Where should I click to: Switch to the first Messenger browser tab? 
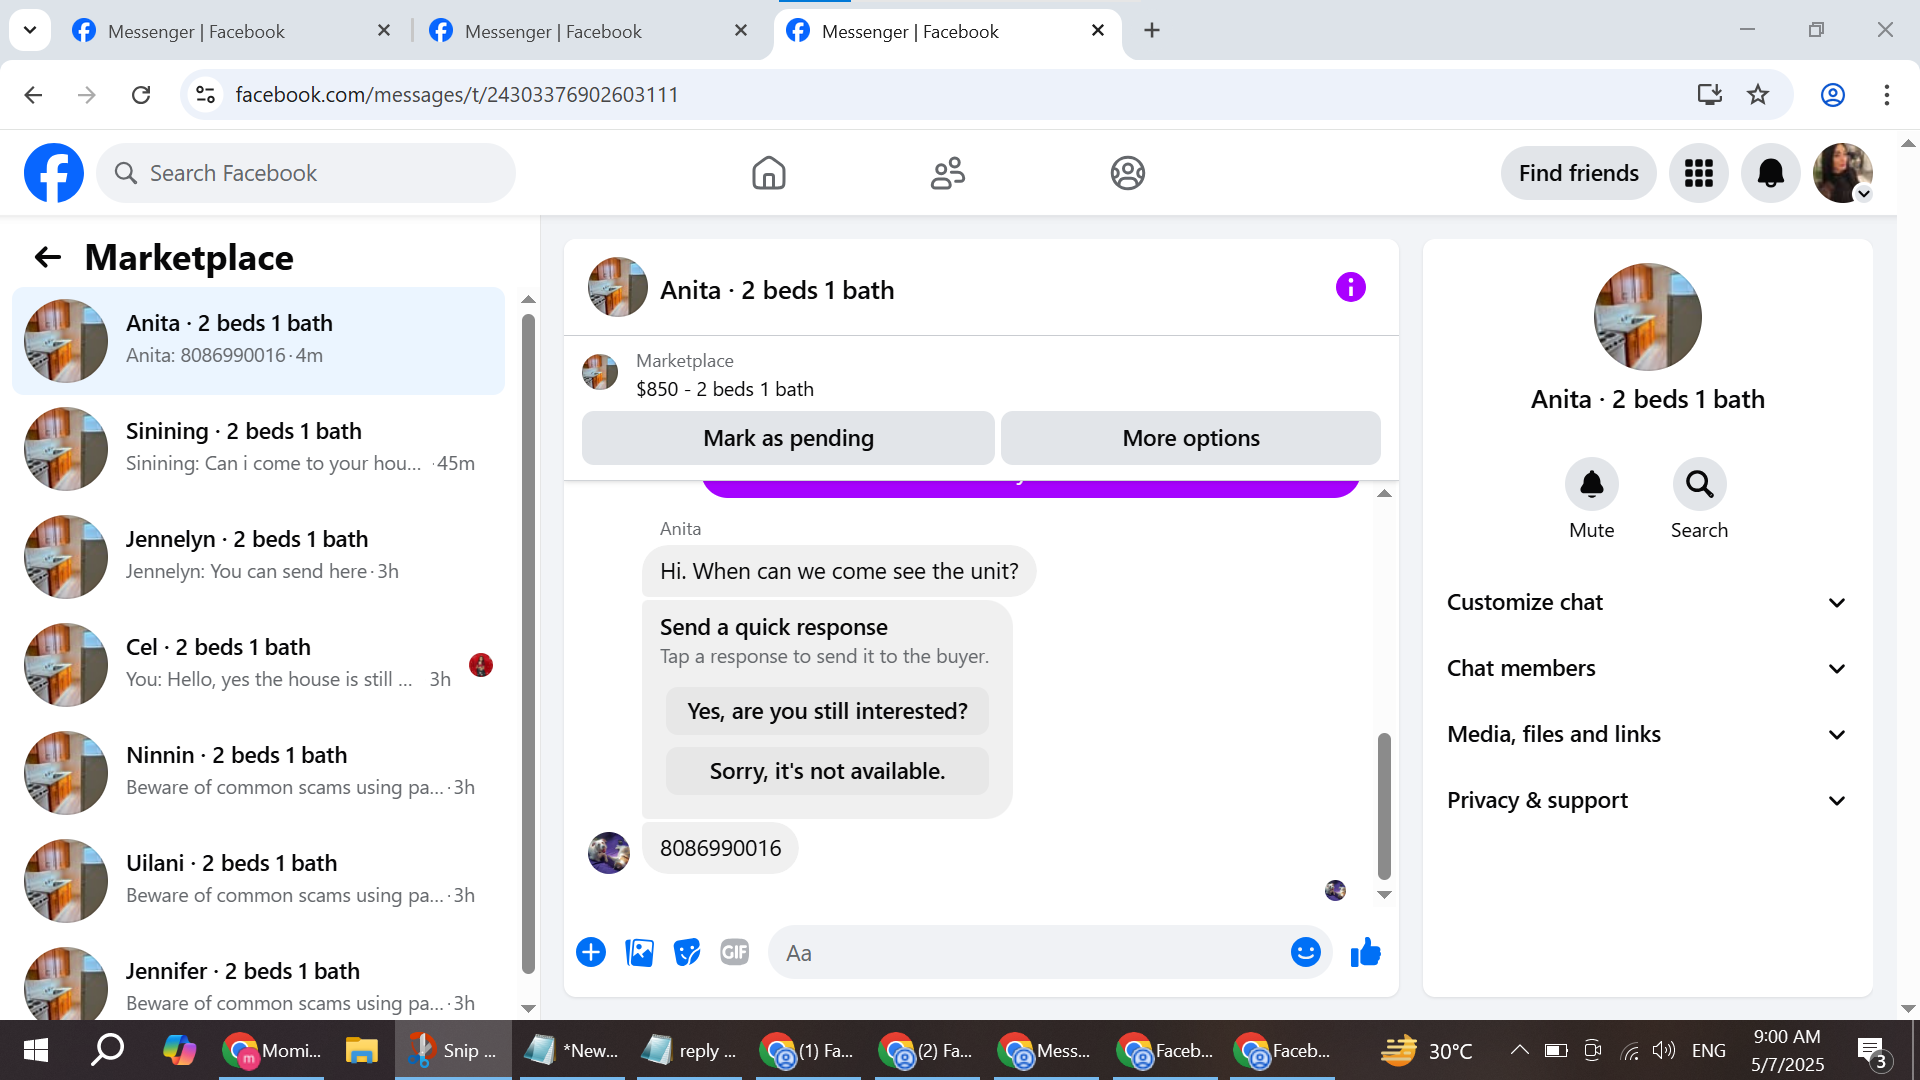coord(197,31)
